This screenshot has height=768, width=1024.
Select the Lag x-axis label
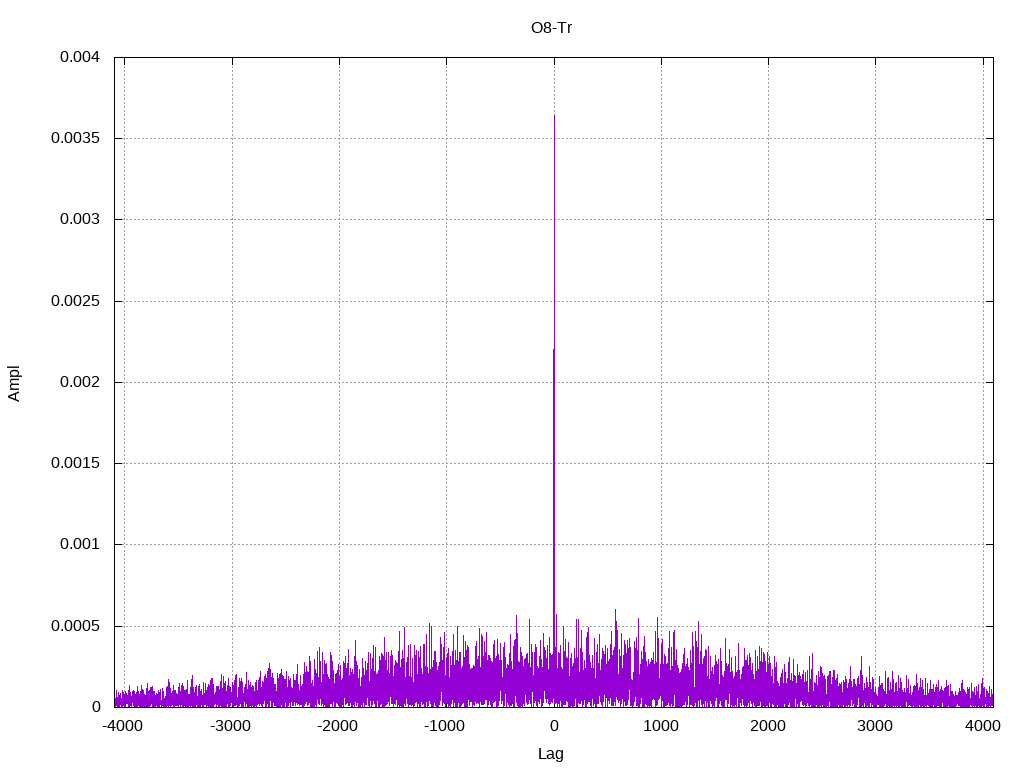pyautogui.click(x=551, y=754)
